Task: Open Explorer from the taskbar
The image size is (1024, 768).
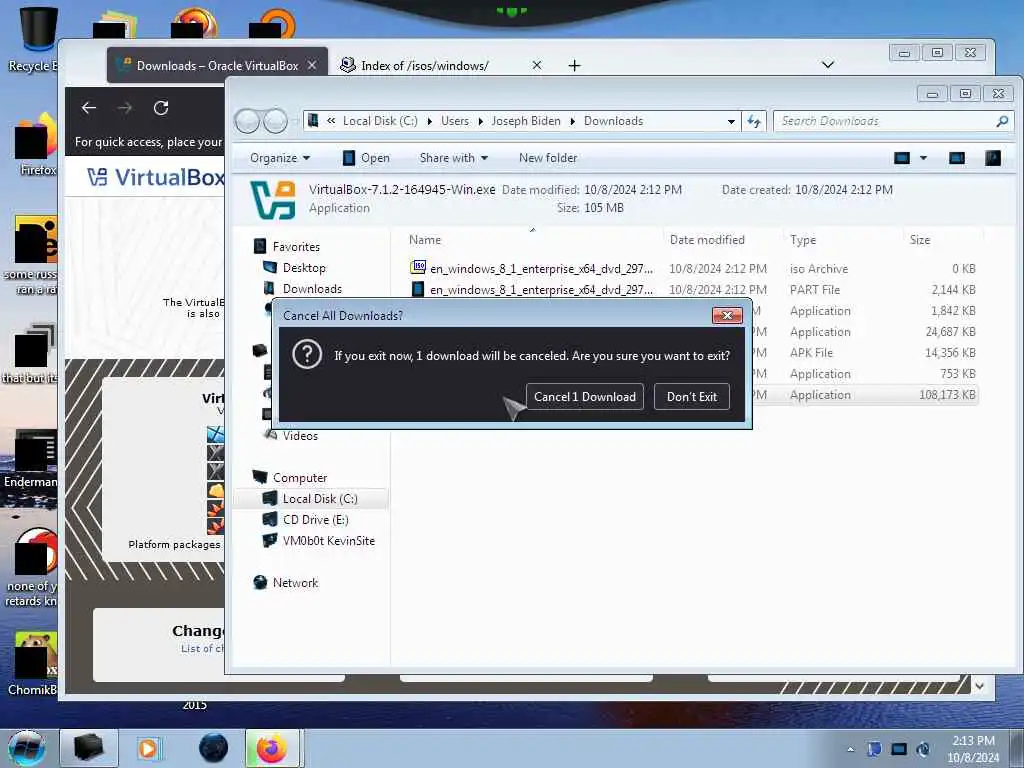Action: [89, 748]
